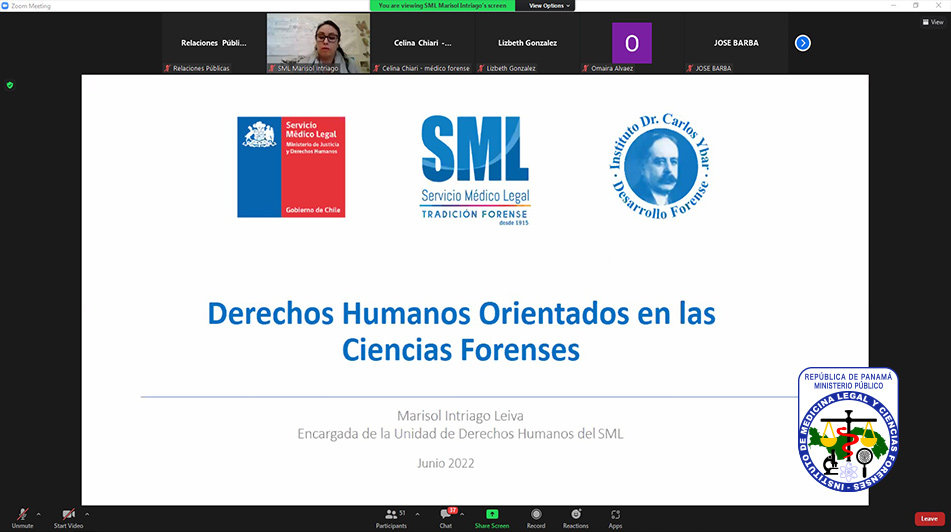
Task: Click the slide title Derechos Humanos Orientados
Action: point(462,331)
